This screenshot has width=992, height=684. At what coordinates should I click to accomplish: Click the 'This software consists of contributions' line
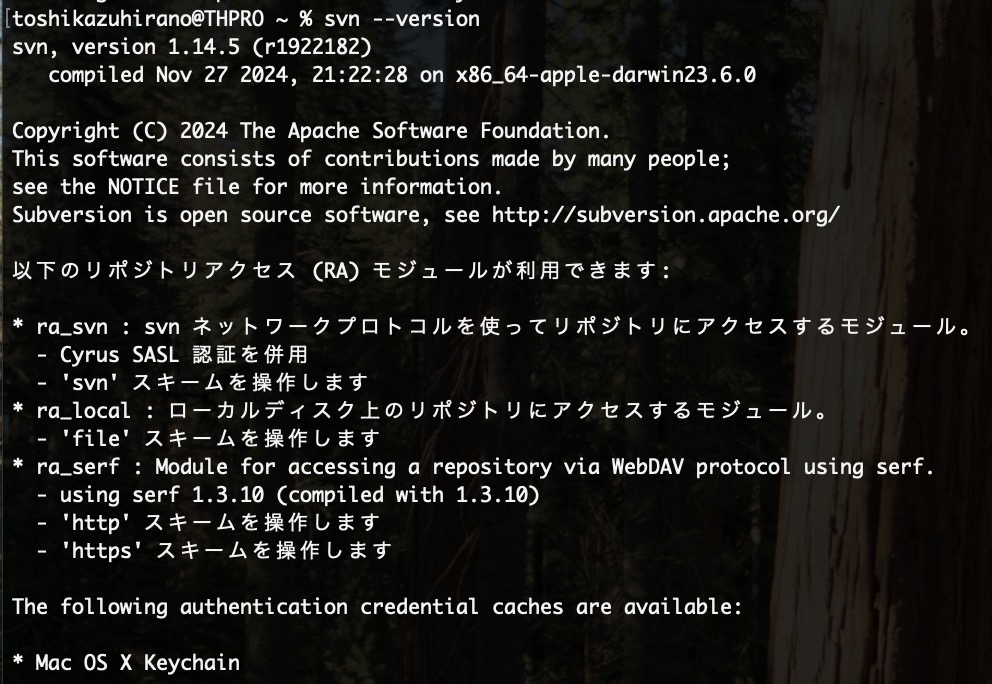371,159
